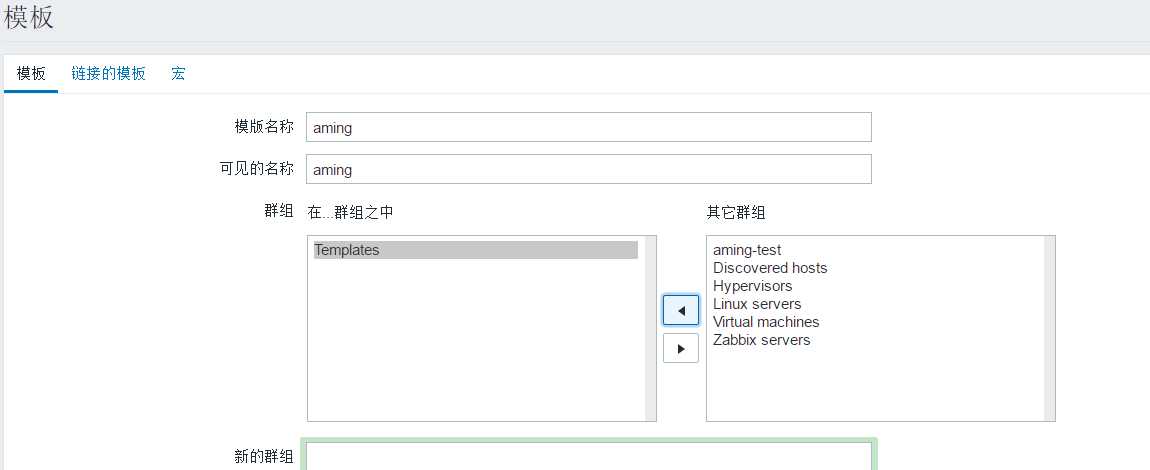1150x470 pixels.
Task: Click the right arrow move-group button
Action: (x=681, y=348)
